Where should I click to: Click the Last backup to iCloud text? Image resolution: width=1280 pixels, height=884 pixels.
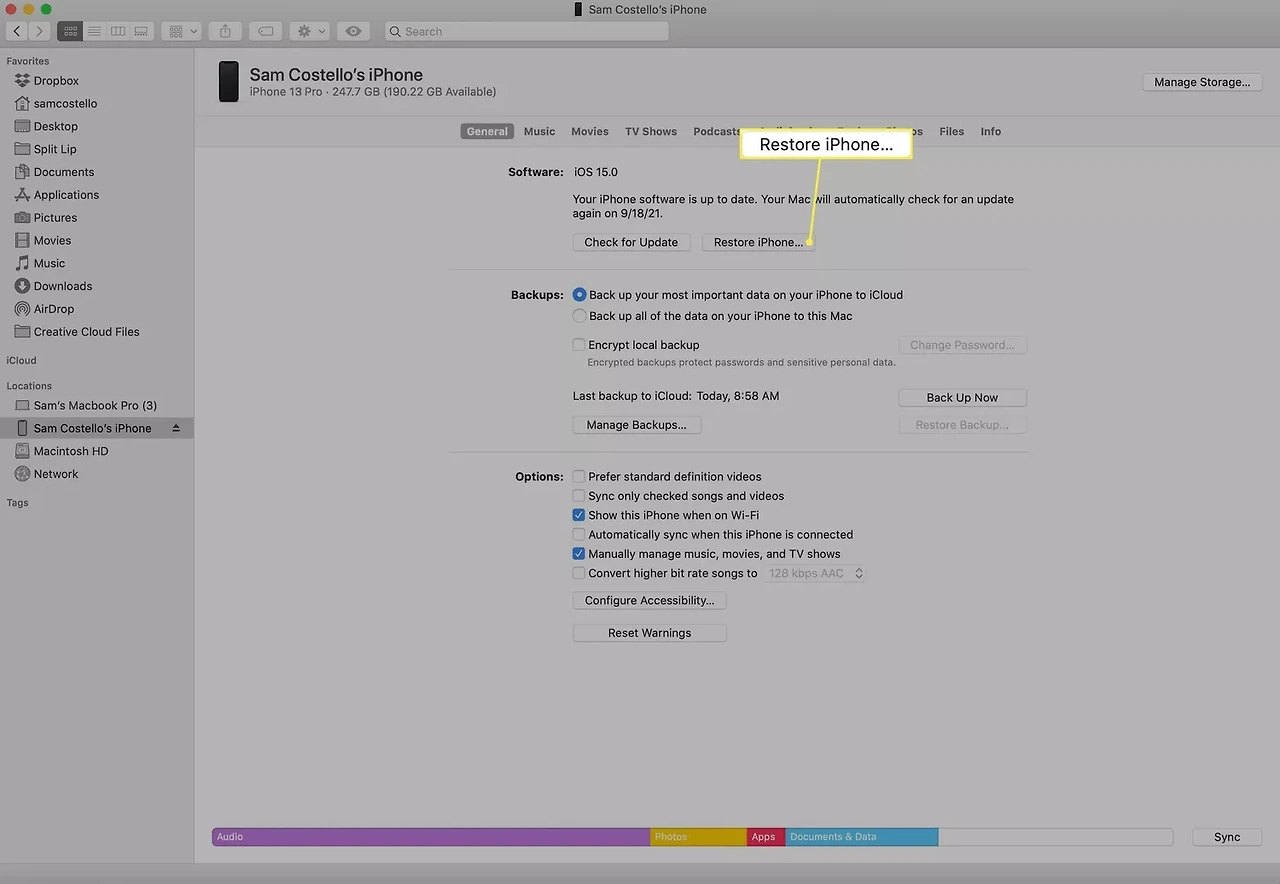[676, 396]
